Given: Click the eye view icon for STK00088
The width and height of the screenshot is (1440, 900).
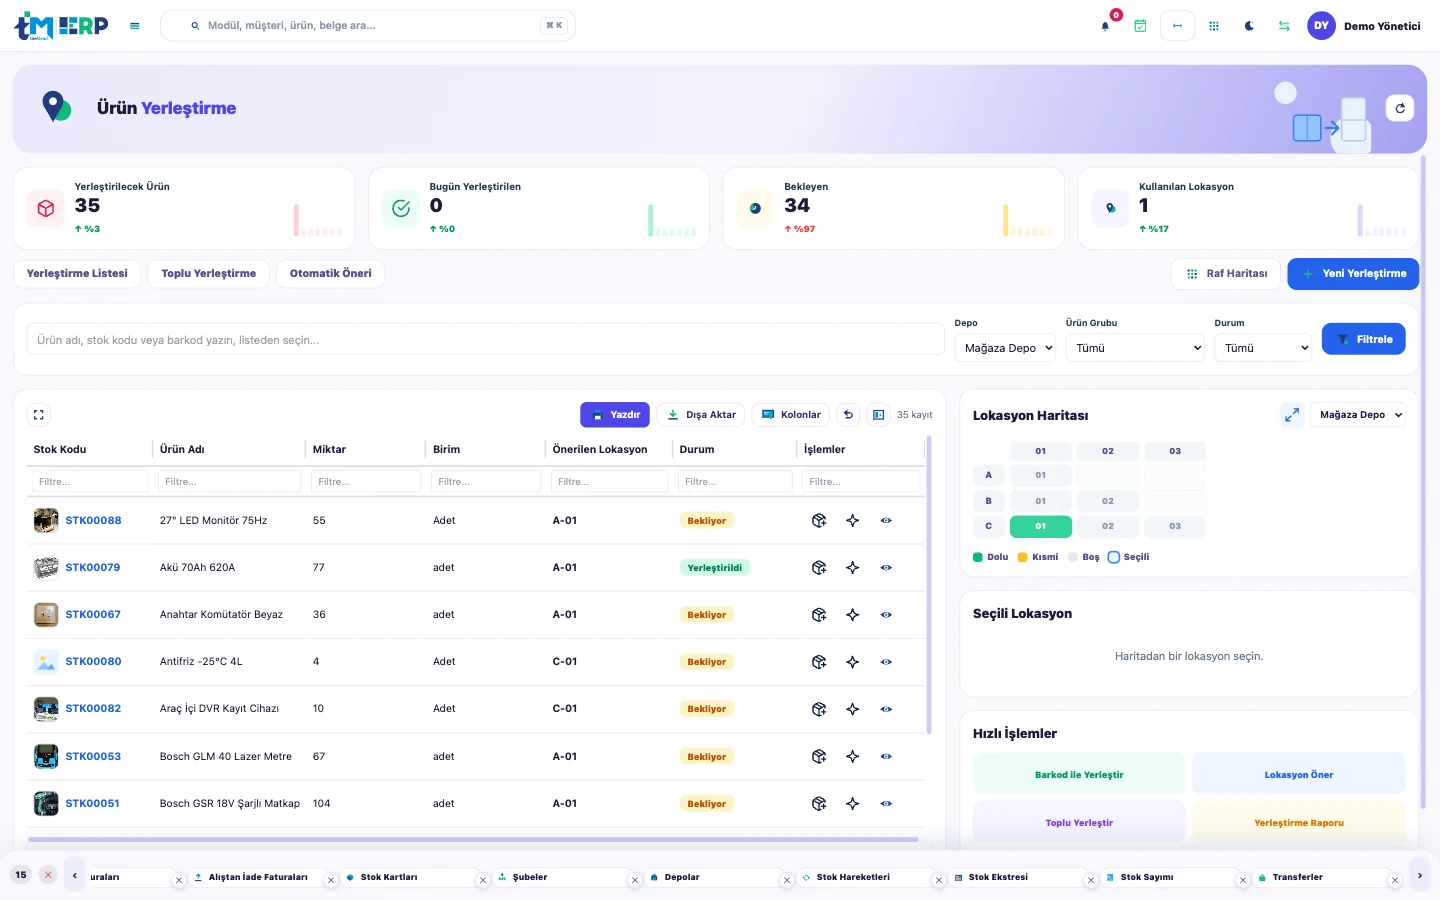Looking at the screenshot, I should 886,521.
